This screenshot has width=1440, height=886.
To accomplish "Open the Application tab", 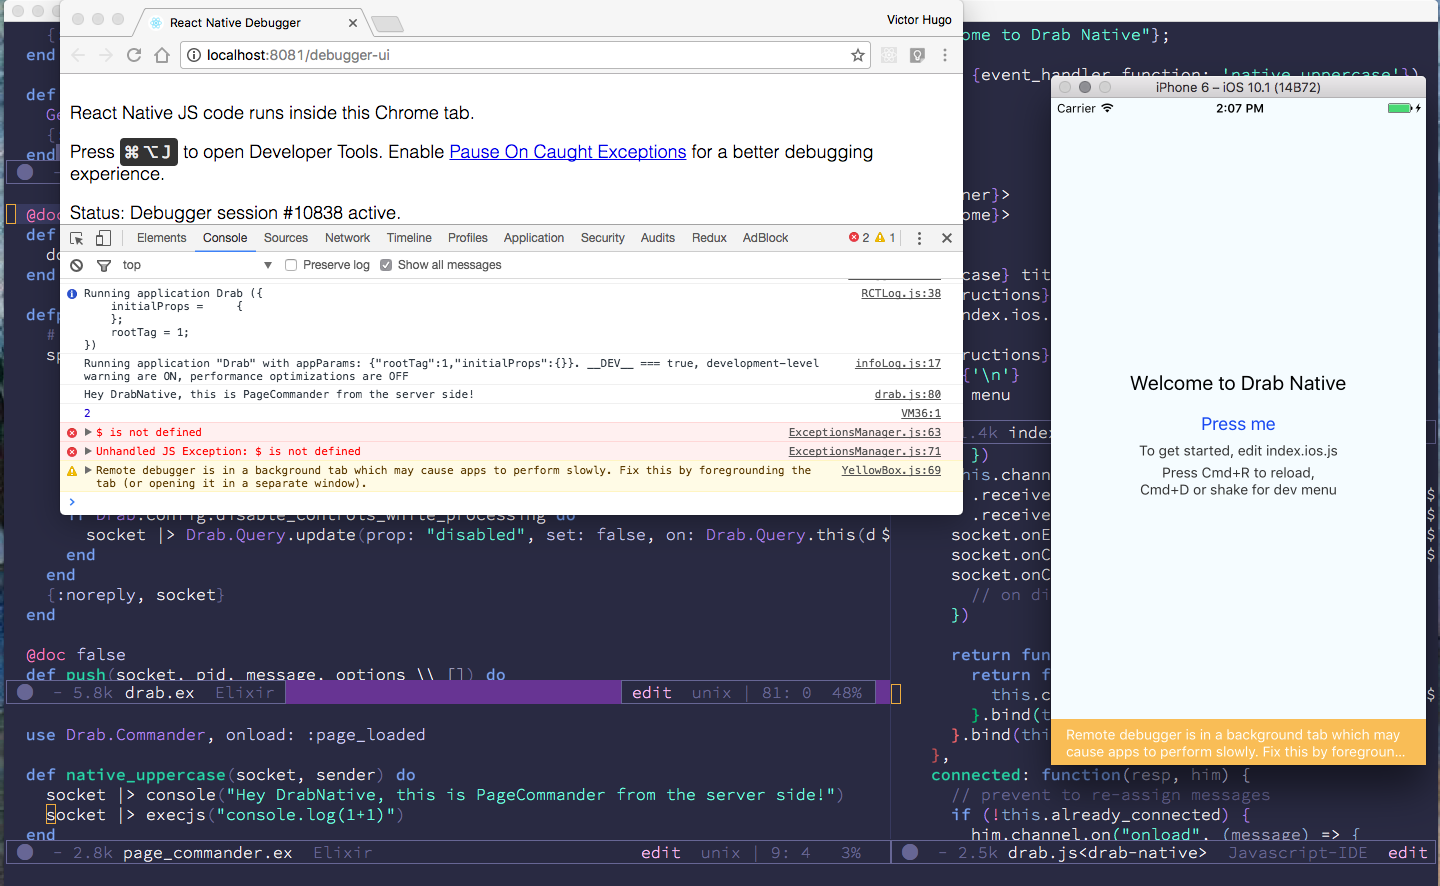I will 534,238.
